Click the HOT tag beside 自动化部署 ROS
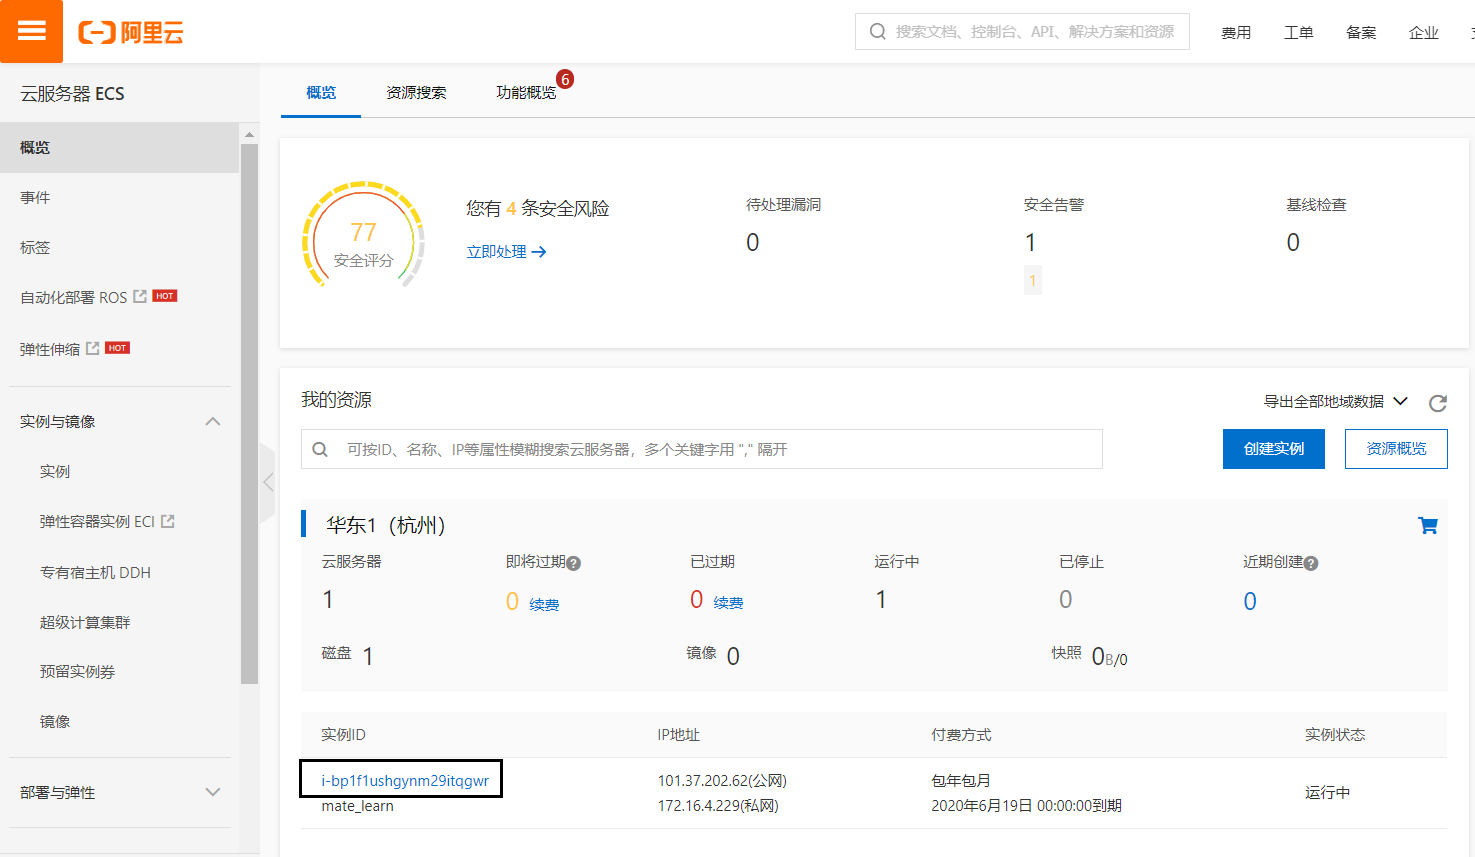The height and width of the screenshot is (857, 1475). (165, 296)
